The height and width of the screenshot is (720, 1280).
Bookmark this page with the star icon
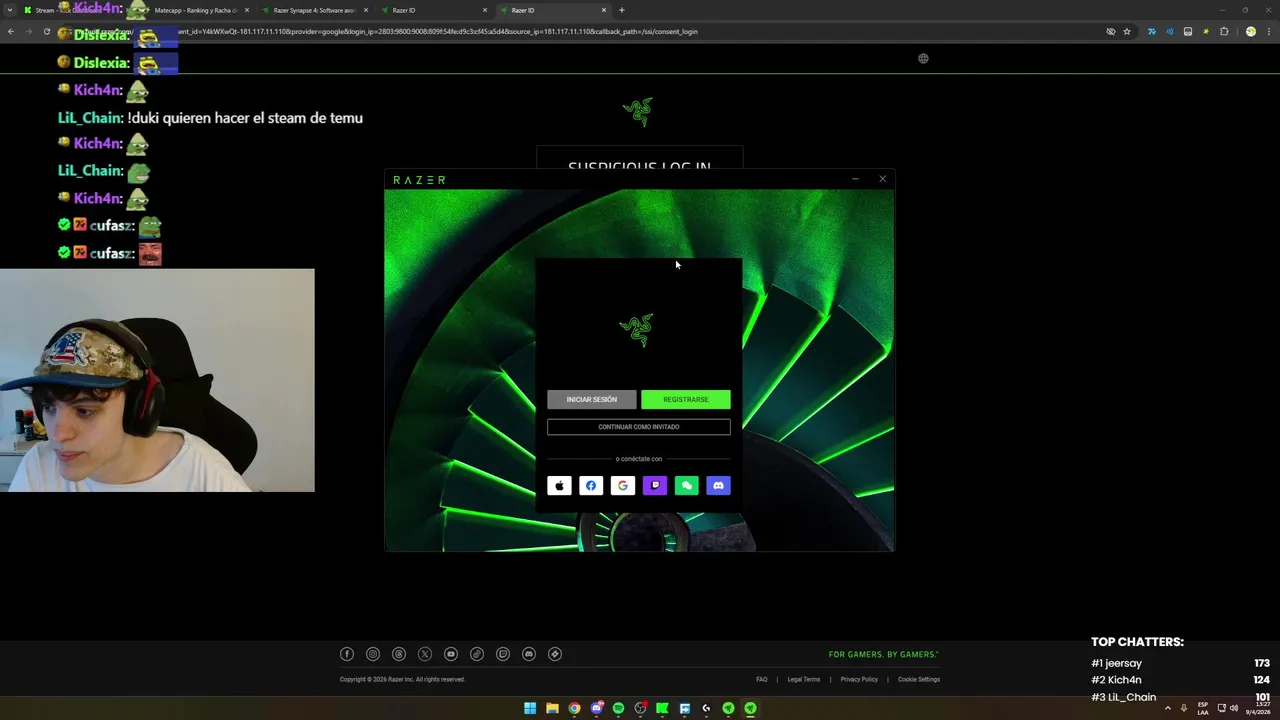(x=1127, y=31)
